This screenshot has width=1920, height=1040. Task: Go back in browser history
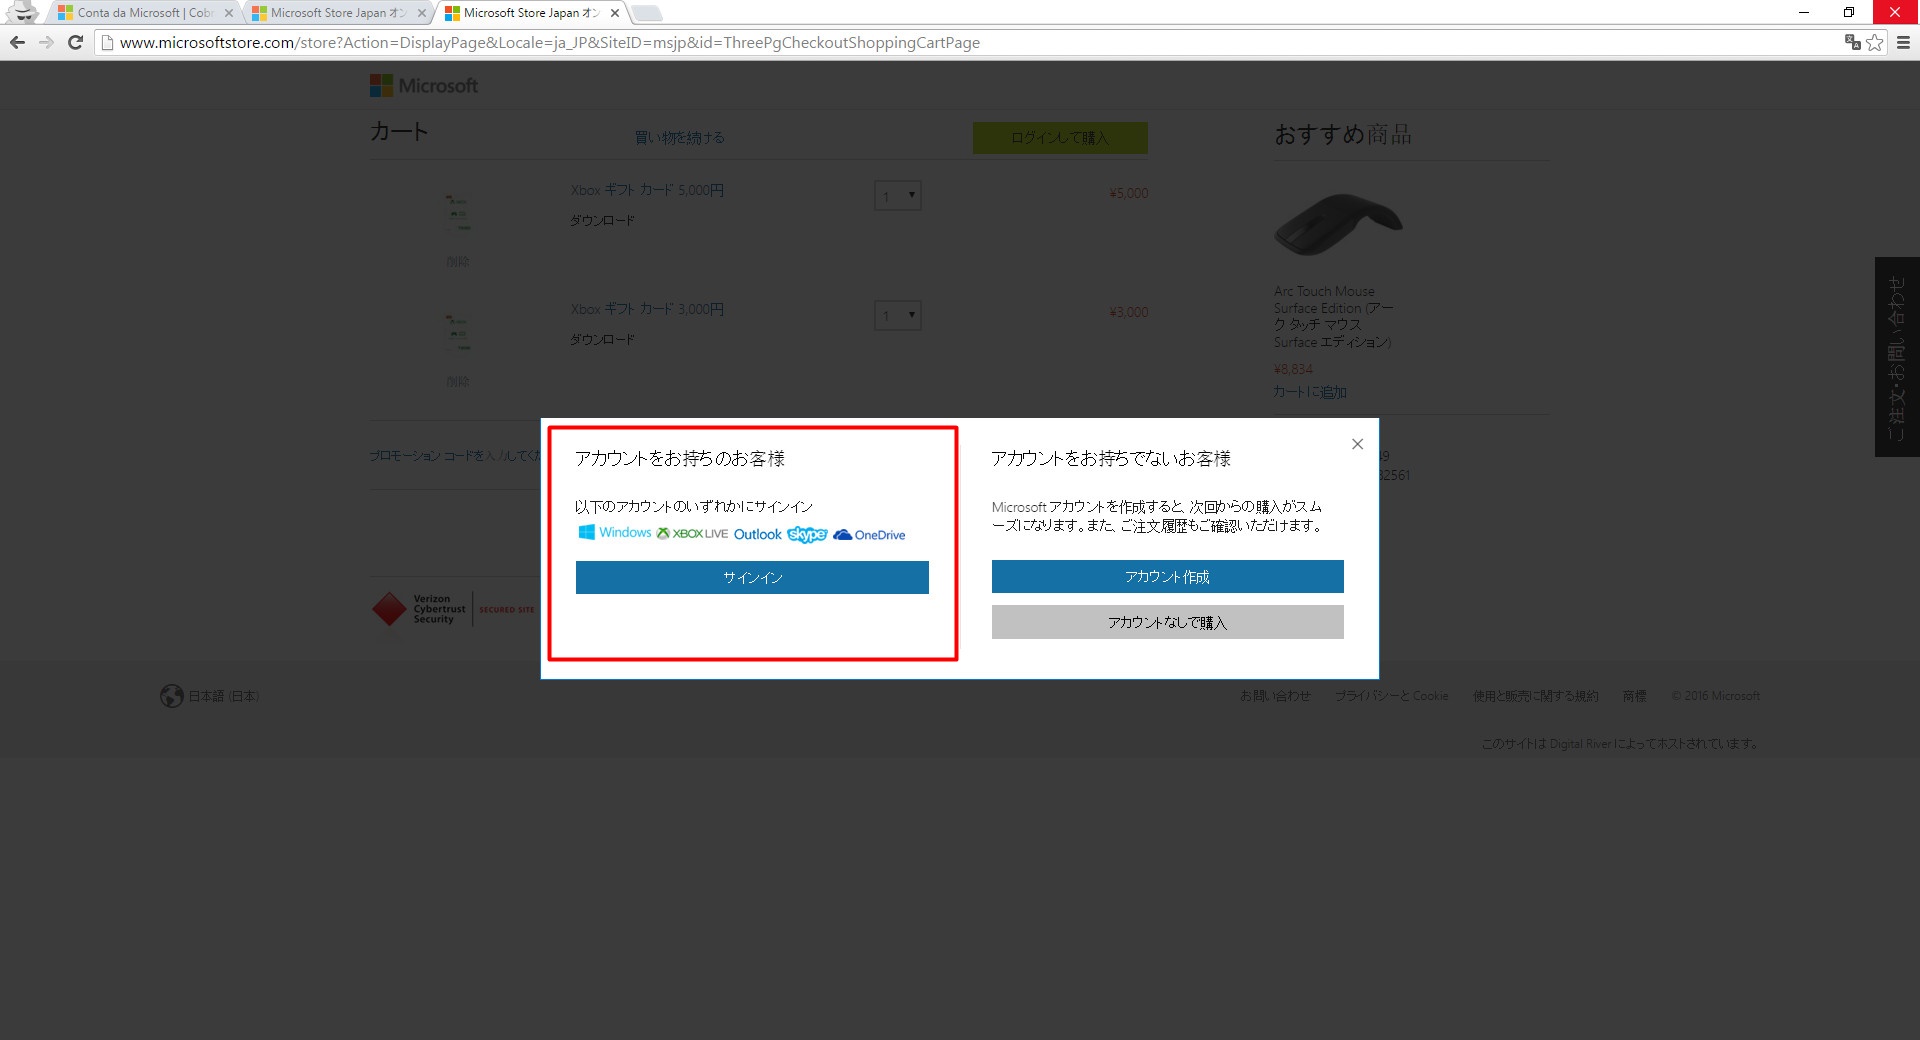[x=17, y=42]
